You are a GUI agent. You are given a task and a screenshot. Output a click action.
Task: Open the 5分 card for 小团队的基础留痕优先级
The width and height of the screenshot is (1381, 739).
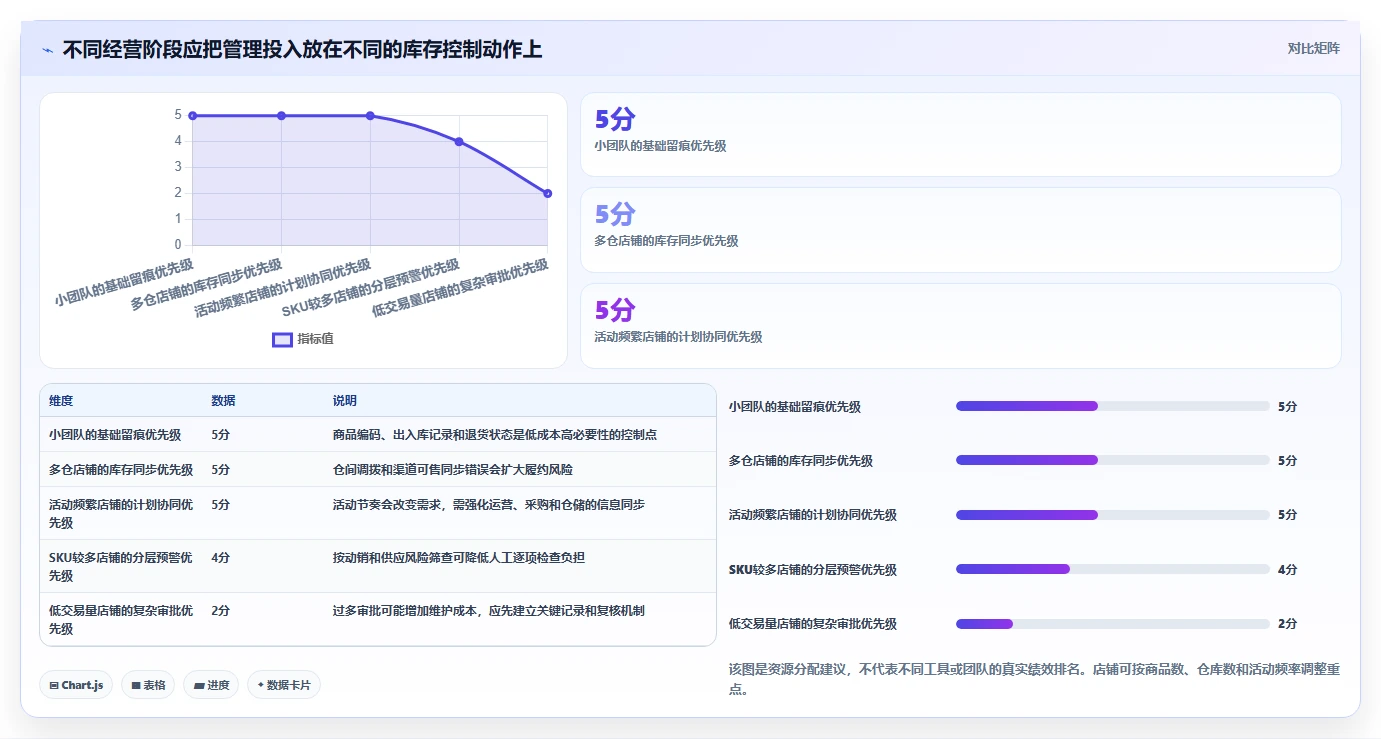960,134
